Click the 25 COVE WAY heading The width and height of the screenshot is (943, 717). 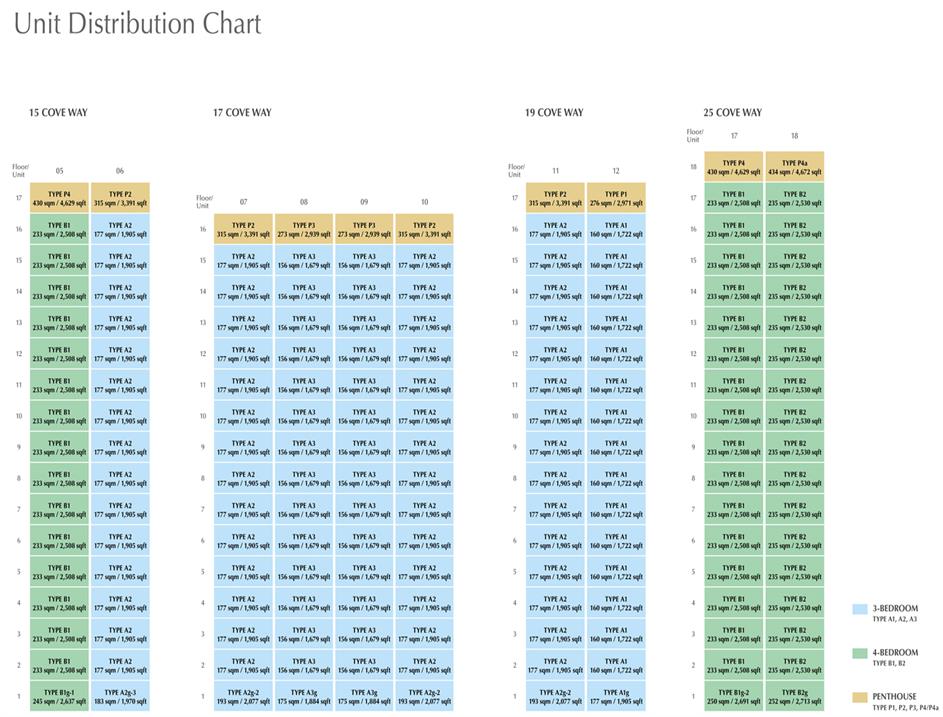tap(732, 113)
